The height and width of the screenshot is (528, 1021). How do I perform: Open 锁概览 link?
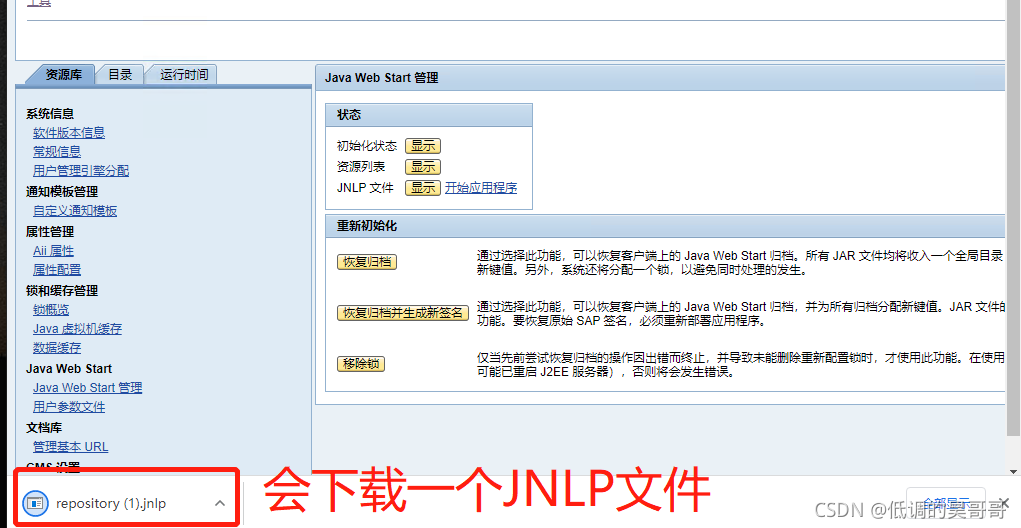click(x=51, y=310)
